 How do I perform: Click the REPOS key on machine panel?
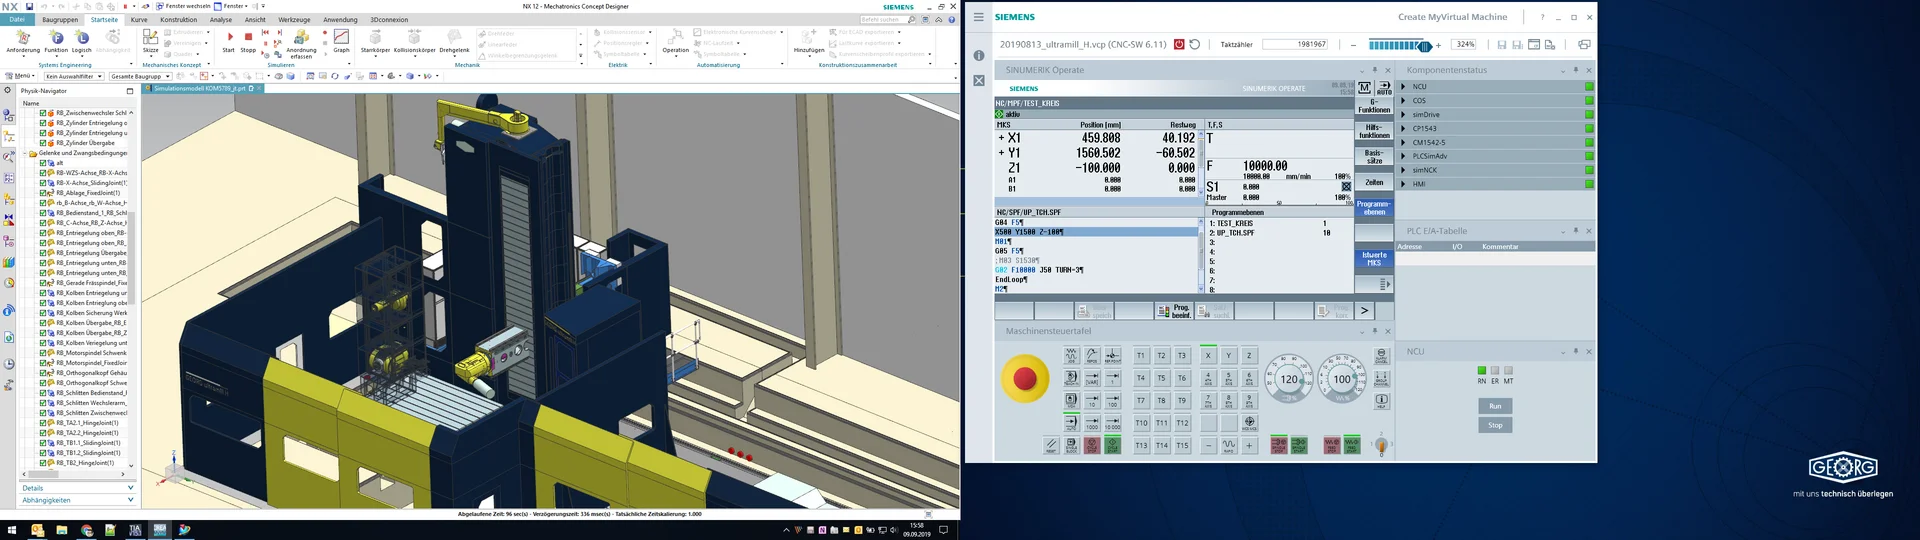pos(1092,355)
